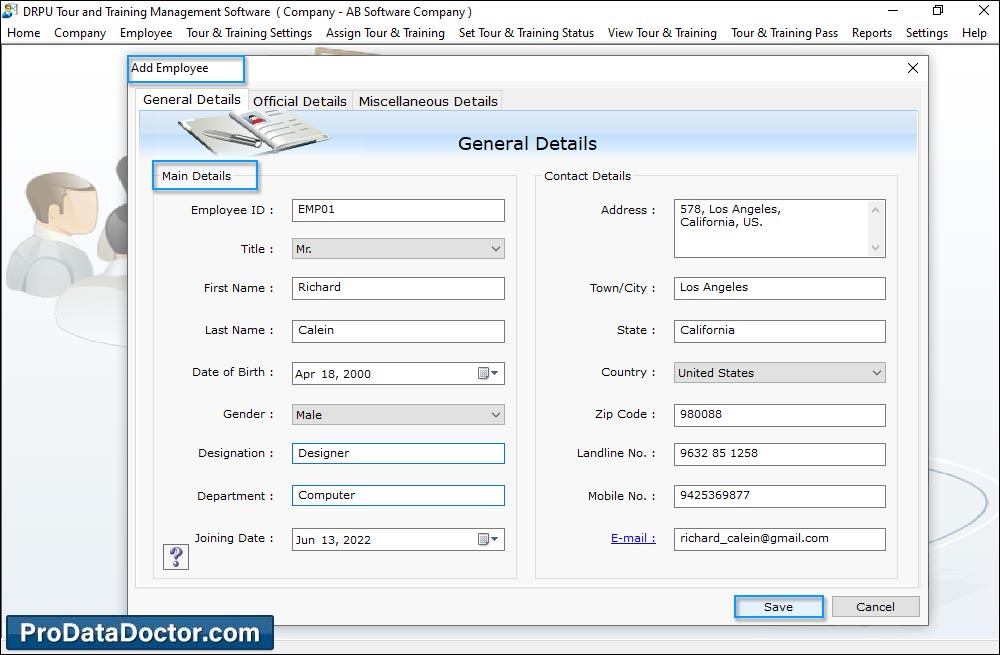Open Tour & Training Pass menu

784,33
